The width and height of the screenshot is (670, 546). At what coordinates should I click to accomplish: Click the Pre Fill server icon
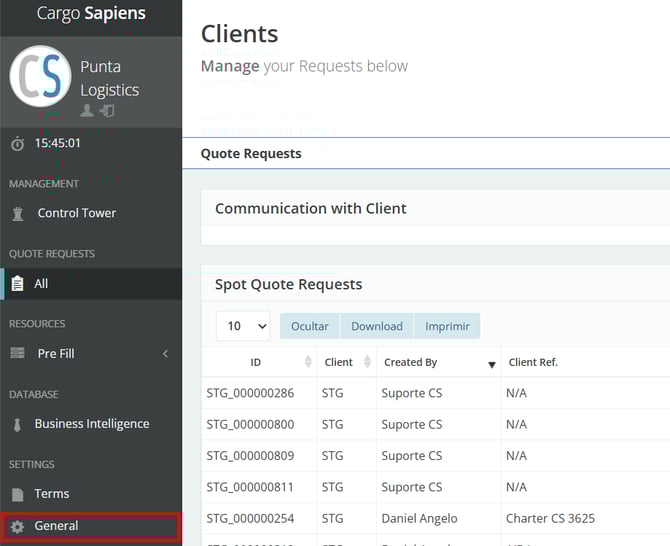[x=17, y=354]
